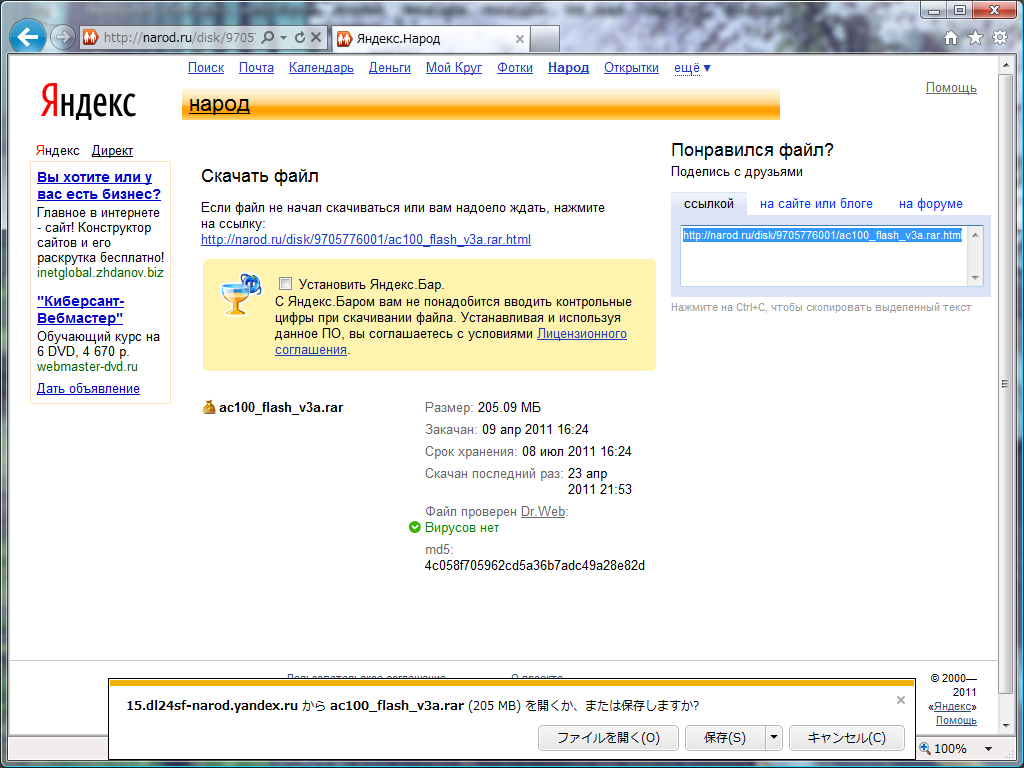Viewport: 1024px width, 768px height.
Task: Click the page scrollbar down arrow
Action: click(x=1006, y=726)
